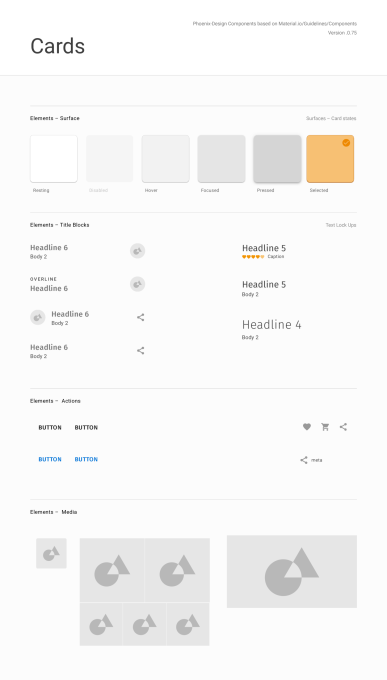
Task: Click the bottom-left image in the media grid
Action: tap(101, 624)
